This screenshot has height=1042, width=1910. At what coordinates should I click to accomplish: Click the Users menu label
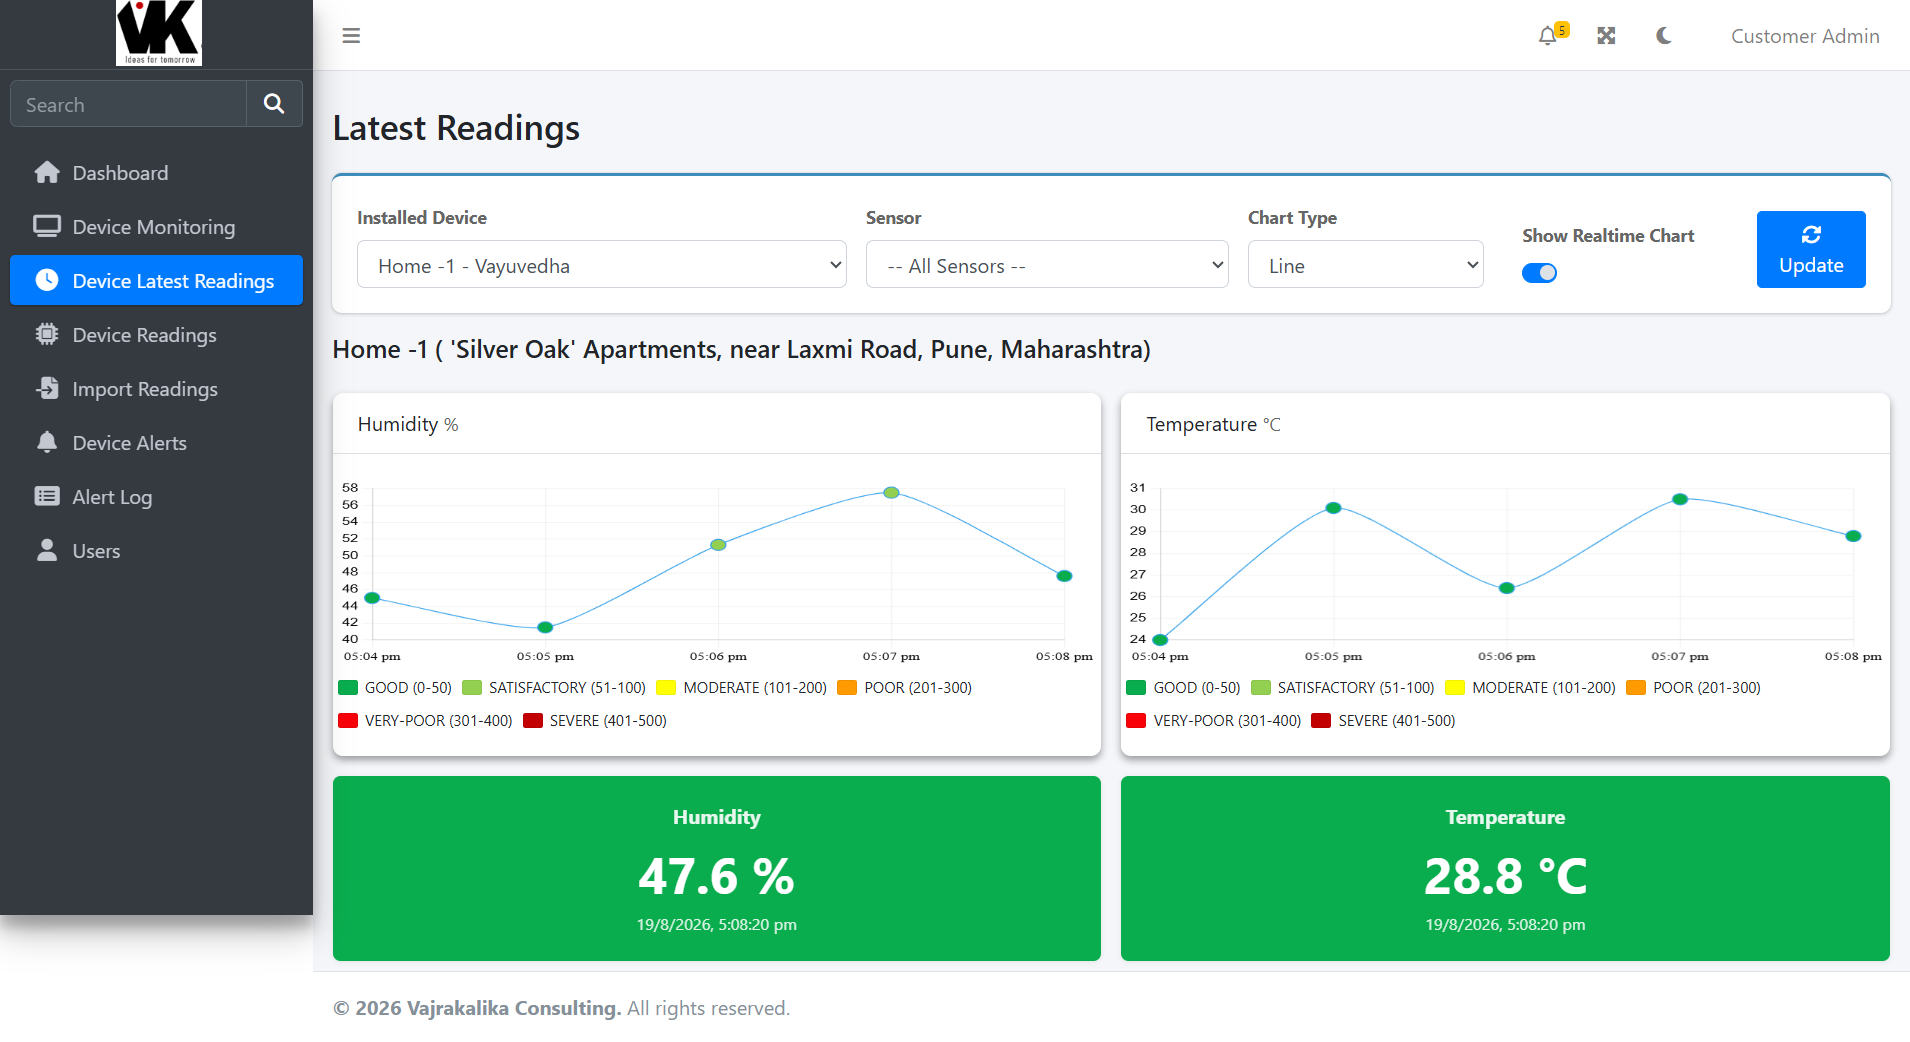[x=96, y=551]
